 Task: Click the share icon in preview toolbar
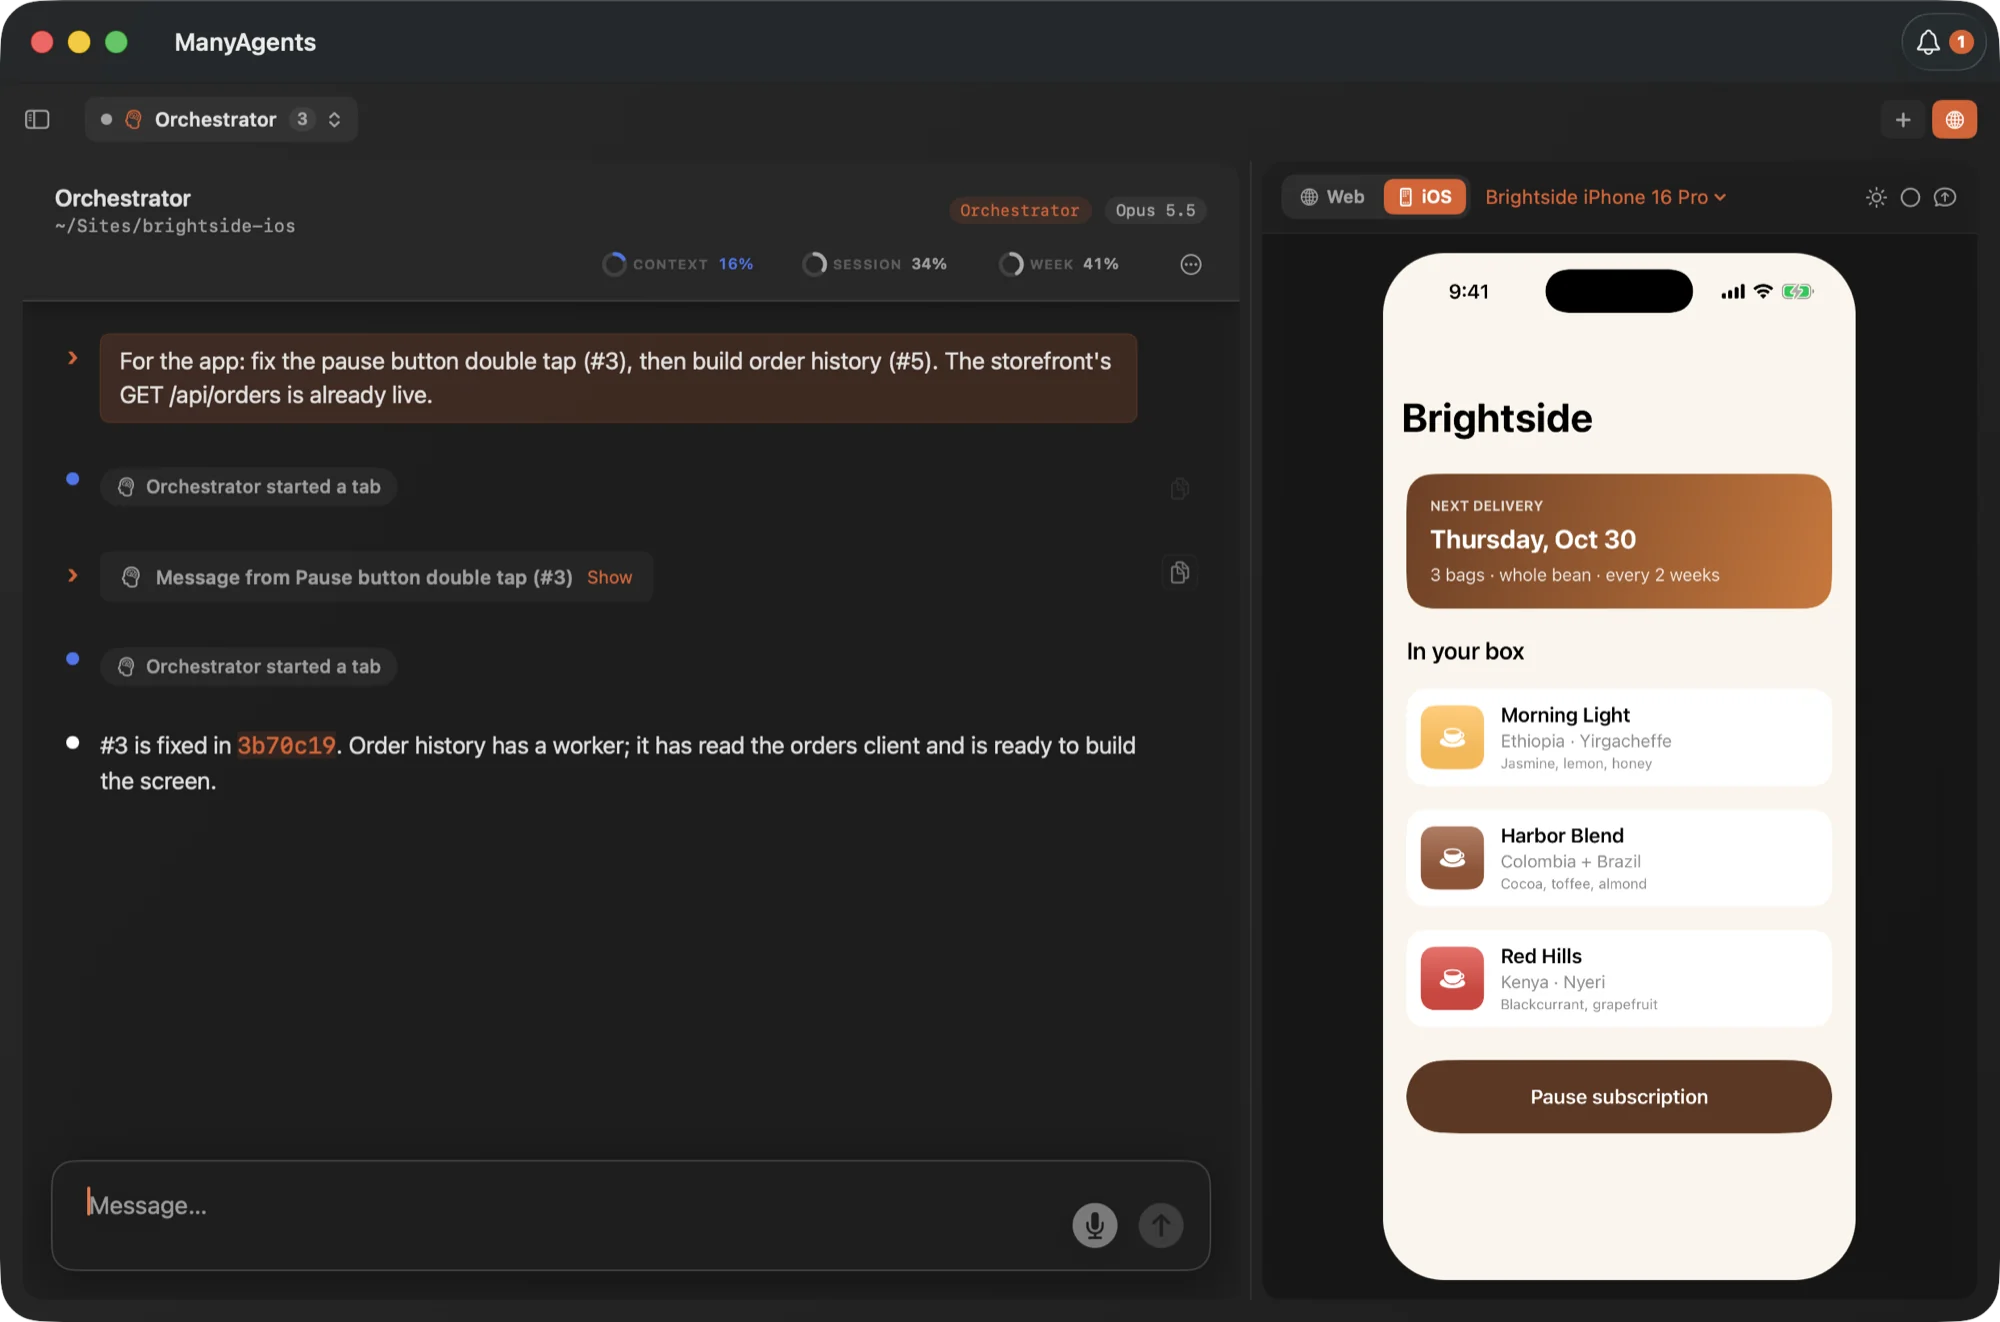[x=1945, y=197]
